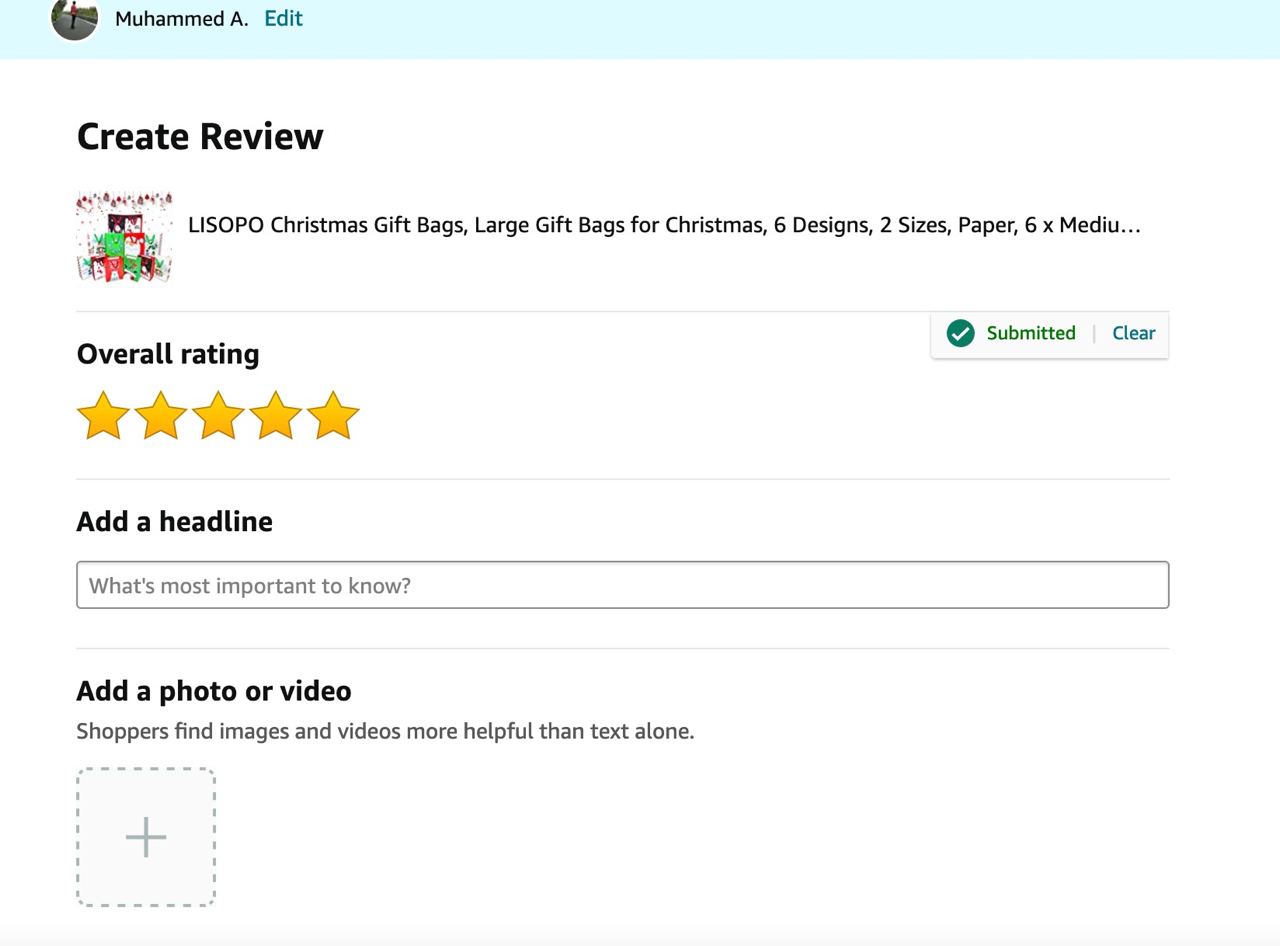
Task: Click the Muhammed A. profile name
Action: (x=181, y=18)
